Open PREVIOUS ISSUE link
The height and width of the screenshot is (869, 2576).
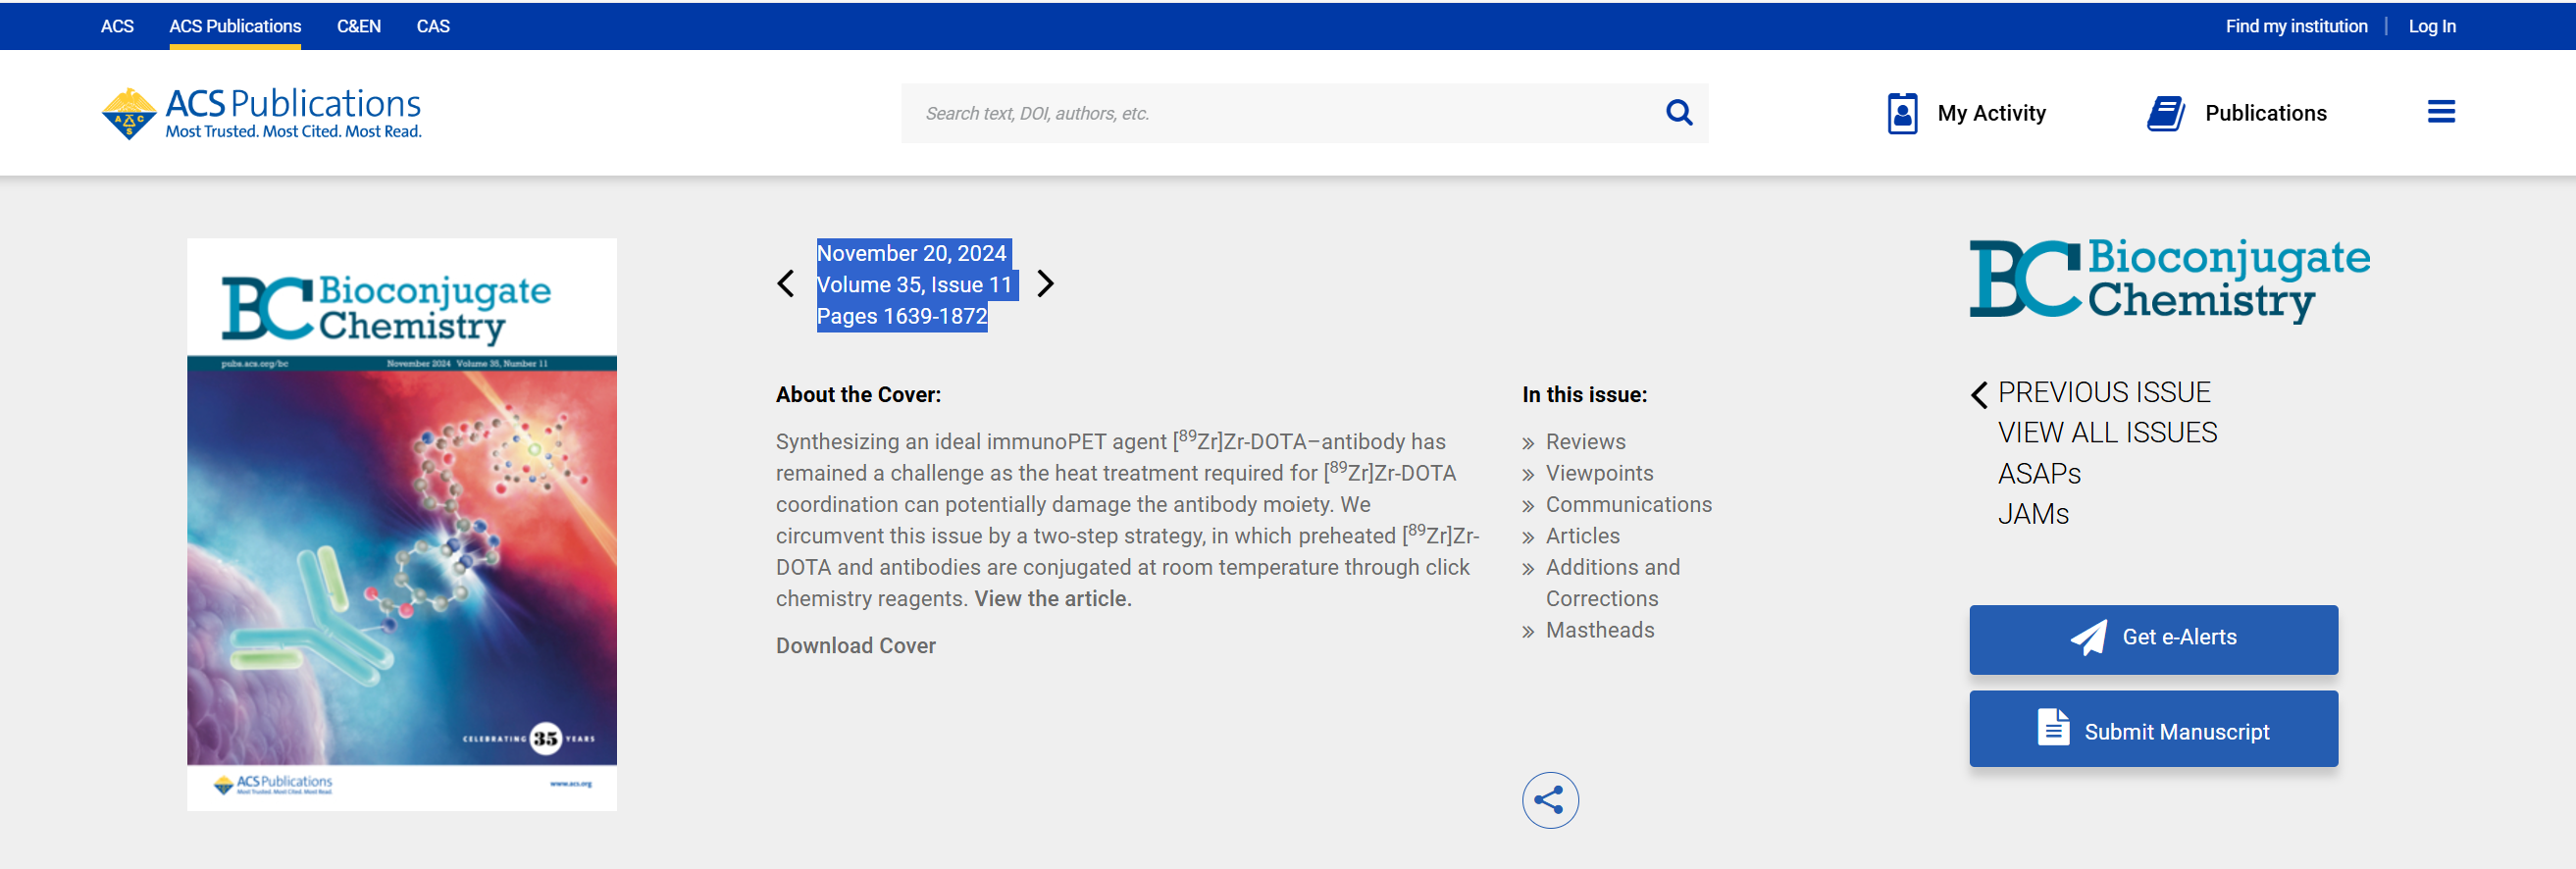pyautogui.click(x=2104, y=392)
